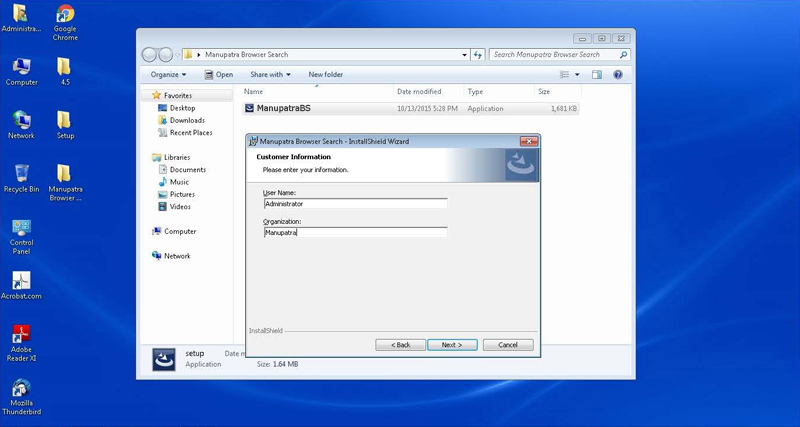Cancel the InstallShield wizard
800x427 pixels.
tap(508, 345)
